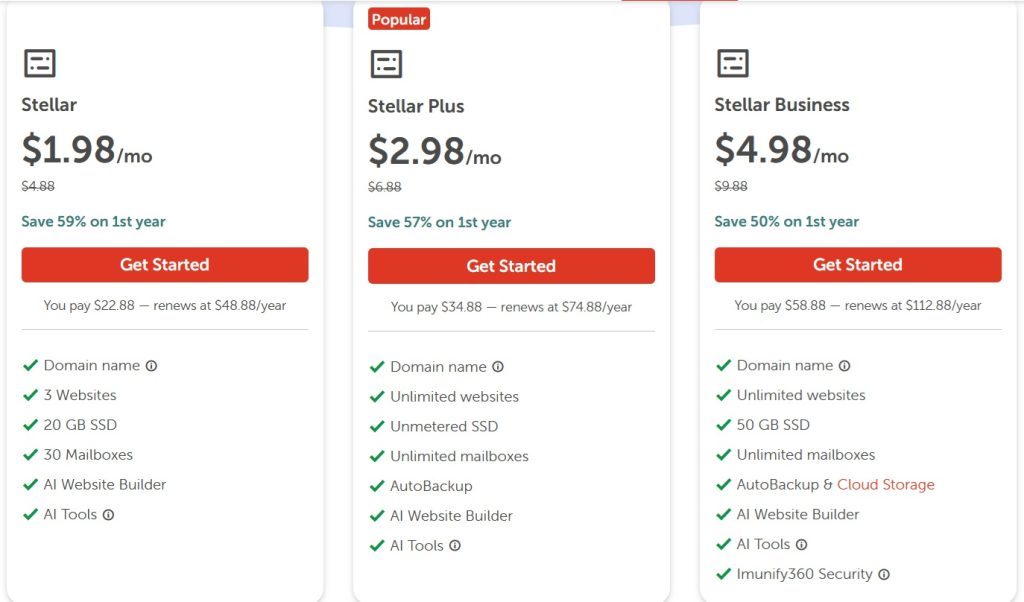Show Imunify360 Security info tooltip icon
The height and width of the screenshot is (602, 1024).
tap(884, 575)
